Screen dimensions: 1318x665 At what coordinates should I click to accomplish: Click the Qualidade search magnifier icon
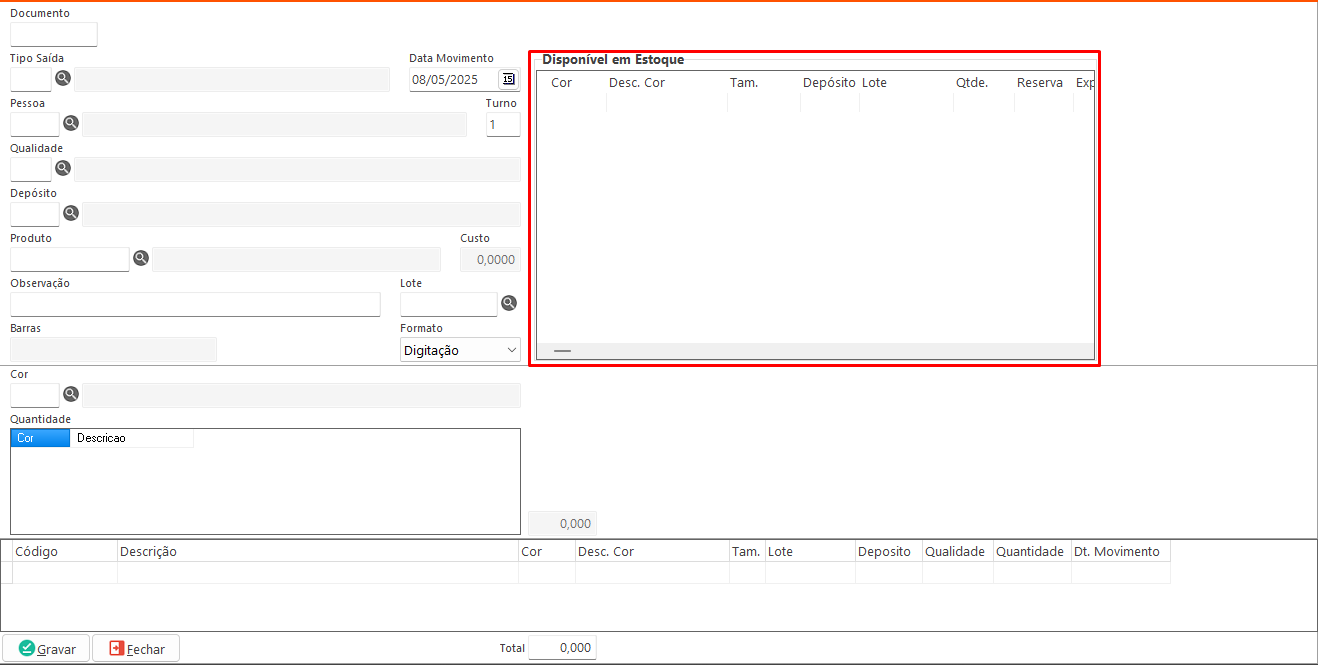tap(63, 168)
